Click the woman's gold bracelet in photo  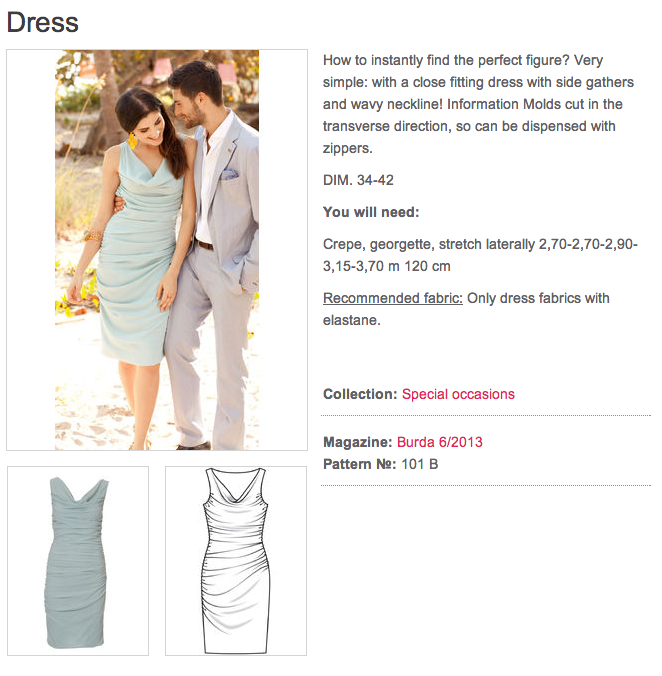tap(94, 236)
